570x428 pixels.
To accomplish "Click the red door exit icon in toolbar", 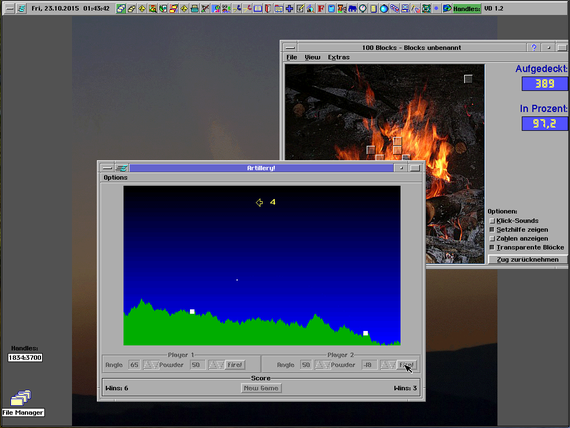I will coord(268,8).
